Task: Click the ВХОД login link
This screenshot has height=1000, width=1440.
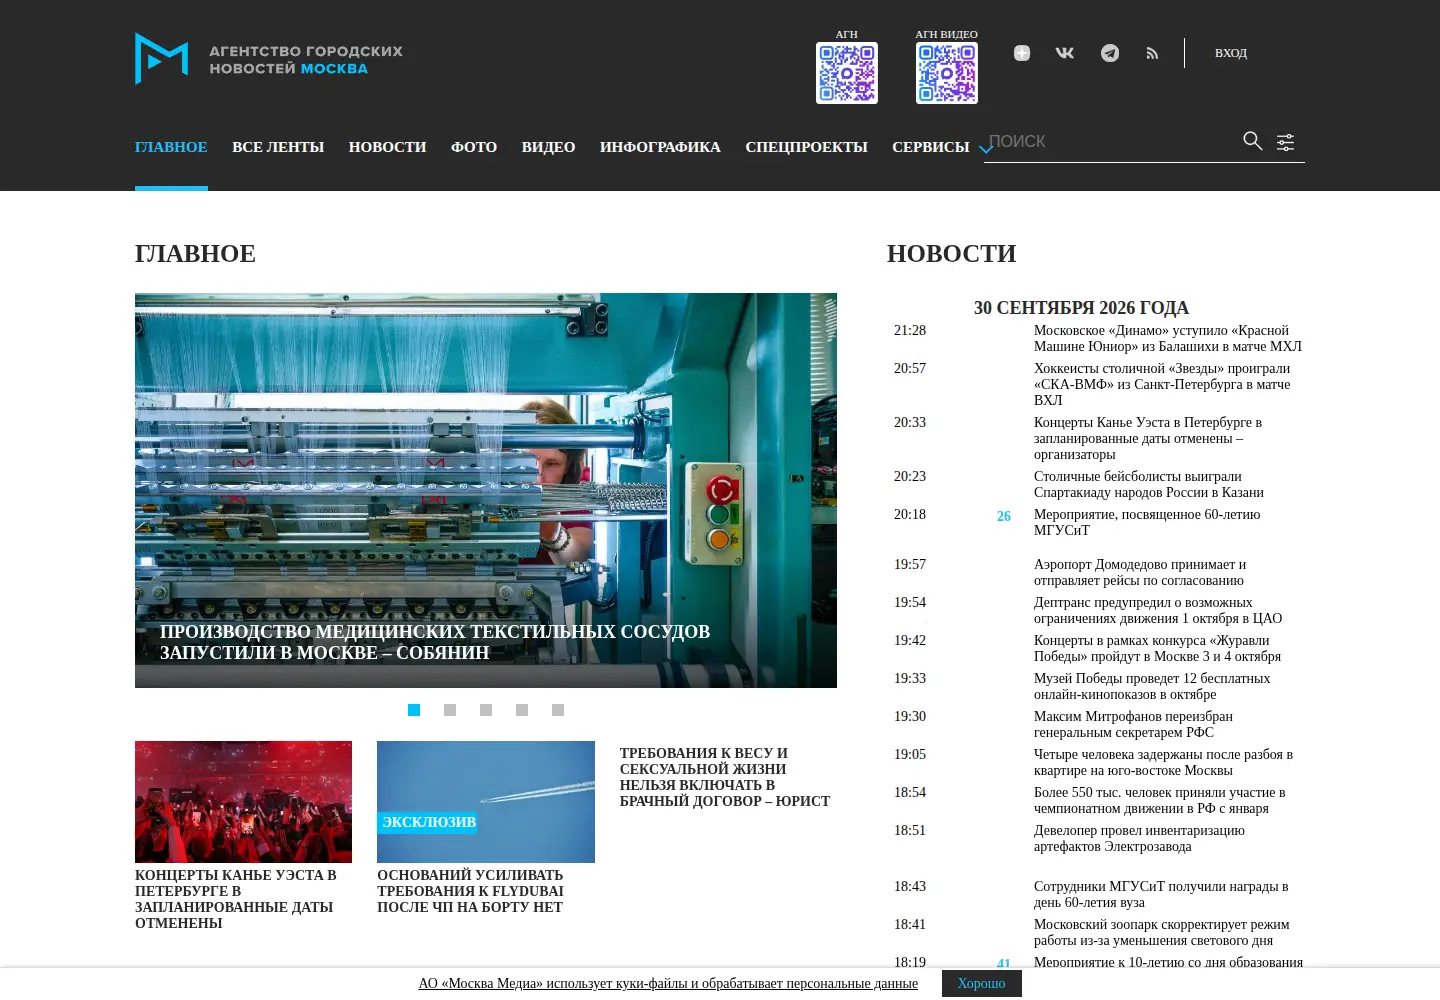Action: [1231, 53]
